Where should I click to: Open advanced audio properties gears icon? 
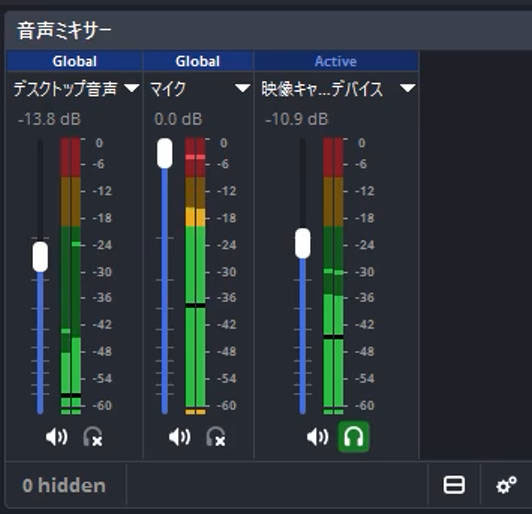pos(506,485)
